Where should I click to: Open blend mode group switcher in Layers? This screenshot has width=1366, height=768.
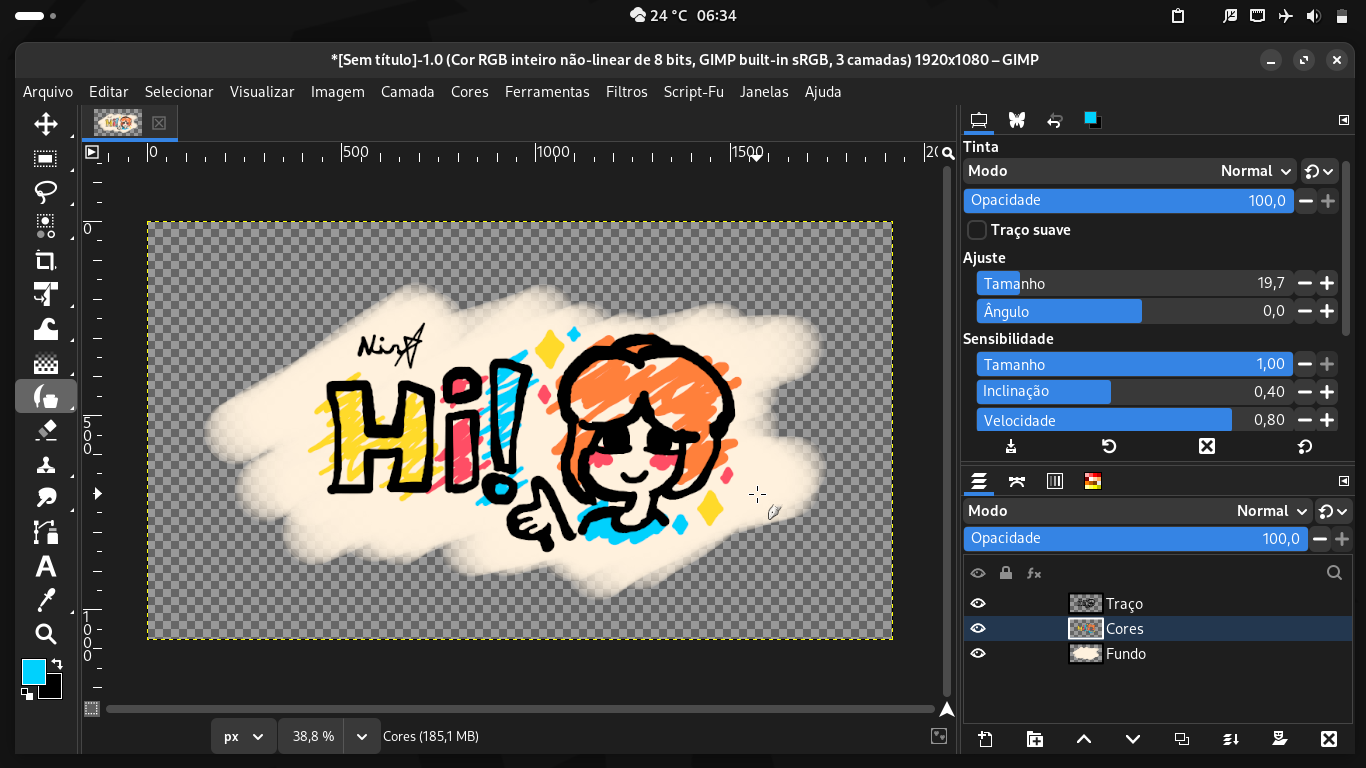[x=1334, y=511]
